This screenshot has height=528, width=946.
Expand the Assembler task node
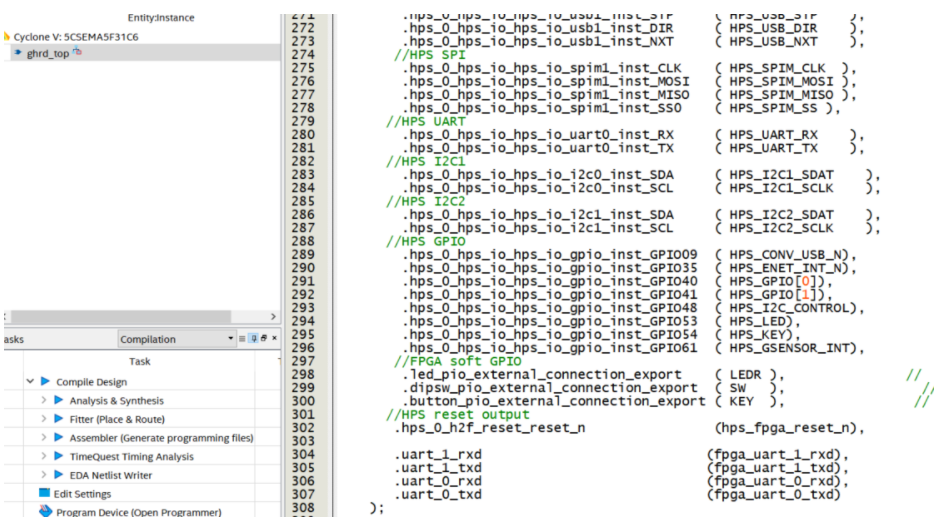click(43, 437)
